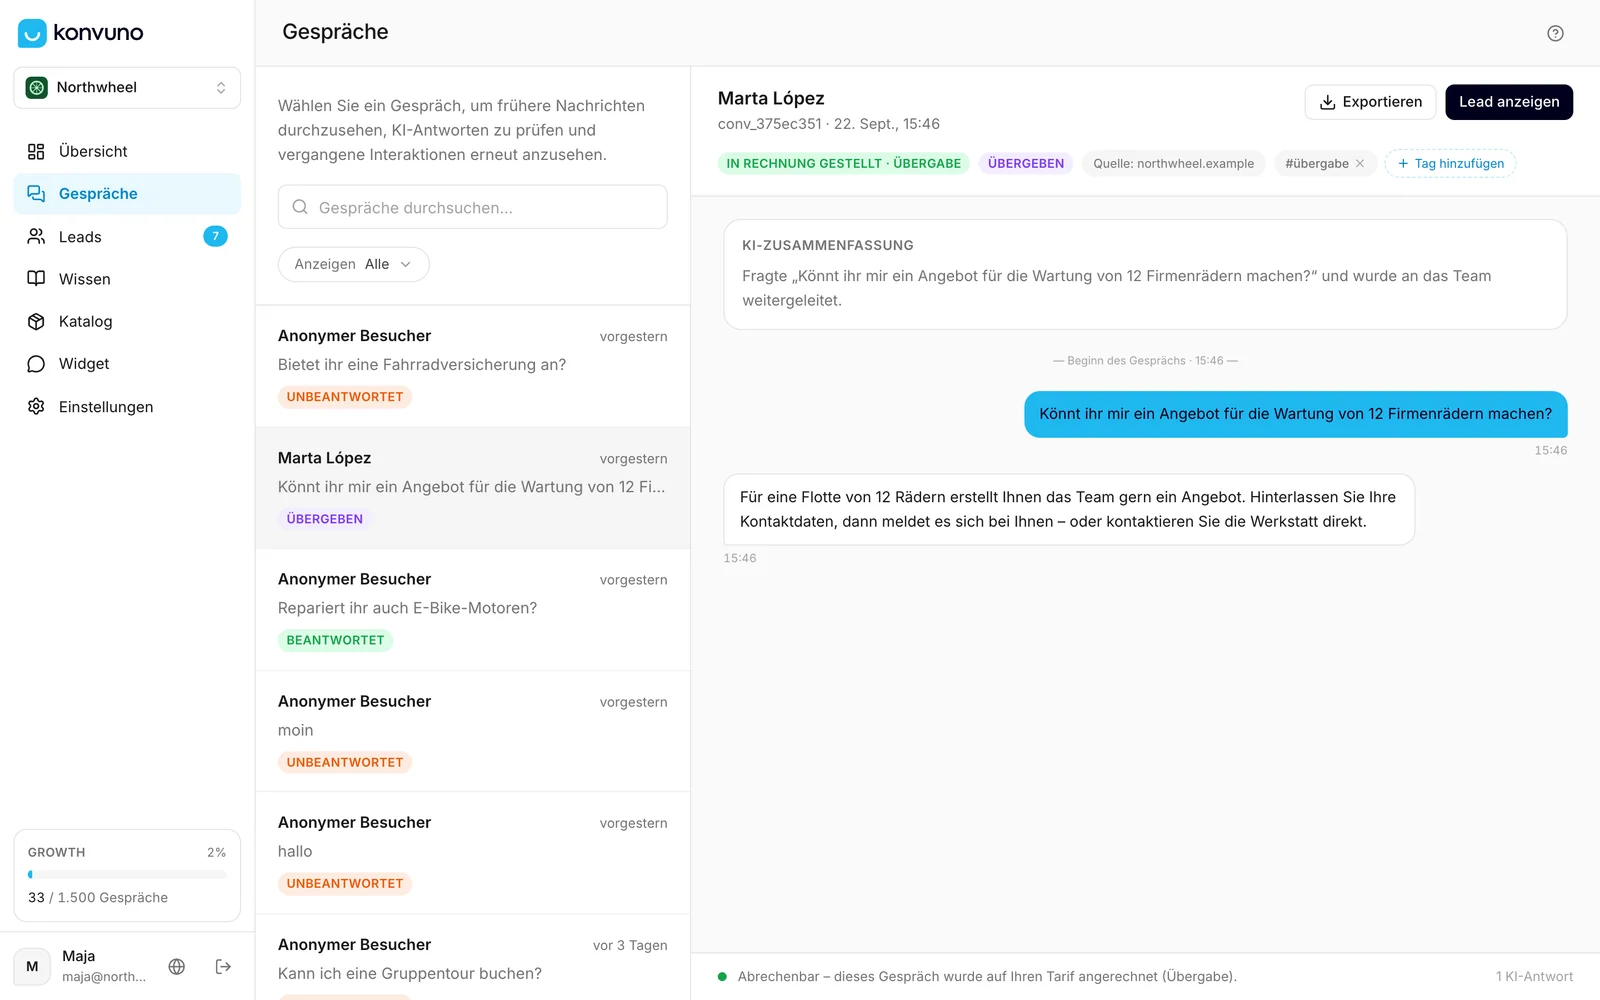The image size is (1600, 1000).
Task: Click the Widget chat bubble icon
Action: click(36, 364)
